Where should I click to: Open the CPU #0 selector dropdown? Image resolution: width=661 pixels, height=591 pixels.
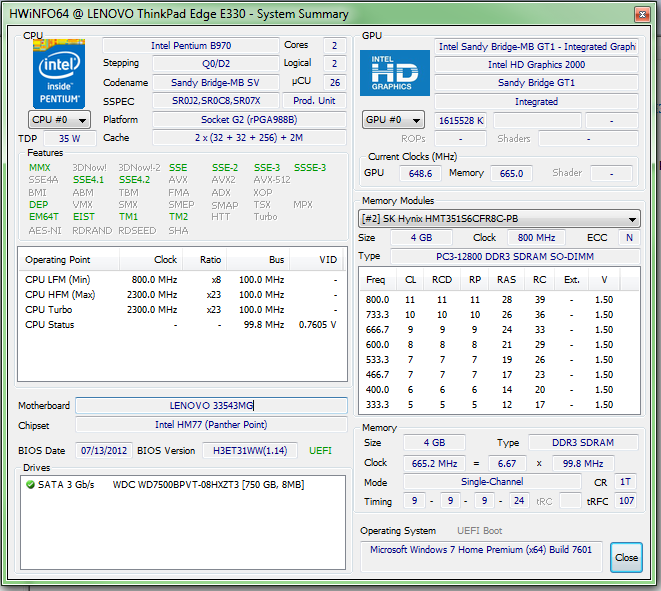(x=59, y=120)
